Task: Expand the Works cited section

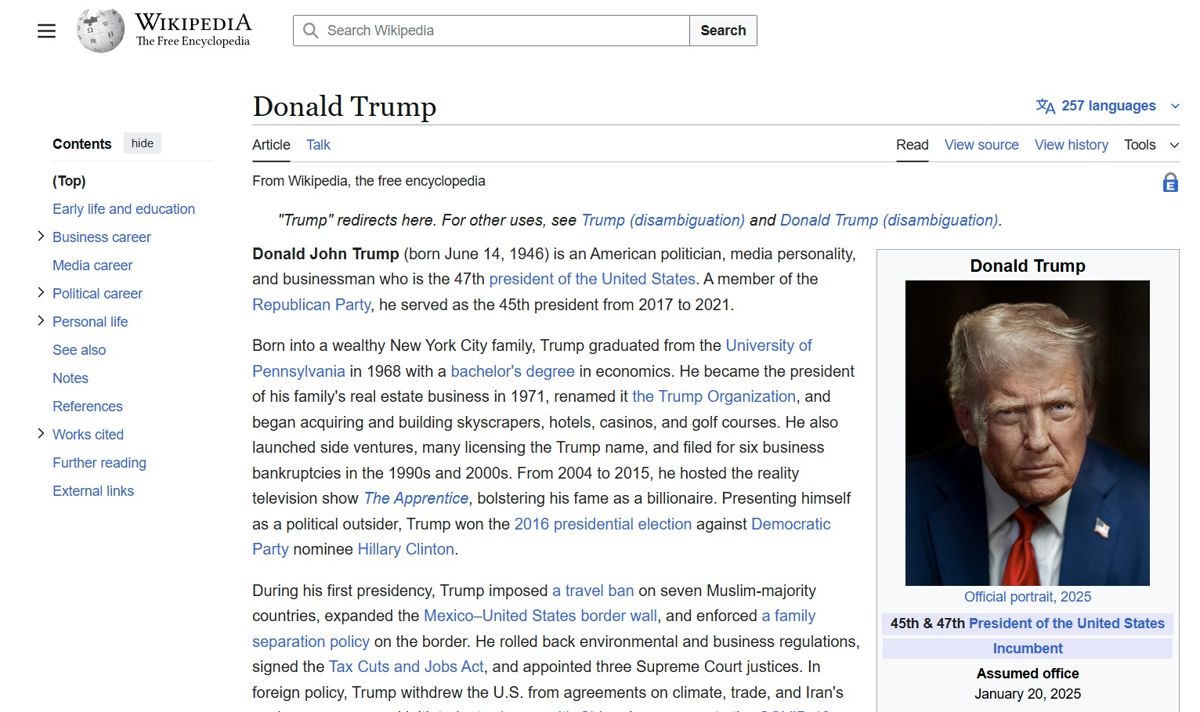Action: pyautogui.click(x=40, y=434)
